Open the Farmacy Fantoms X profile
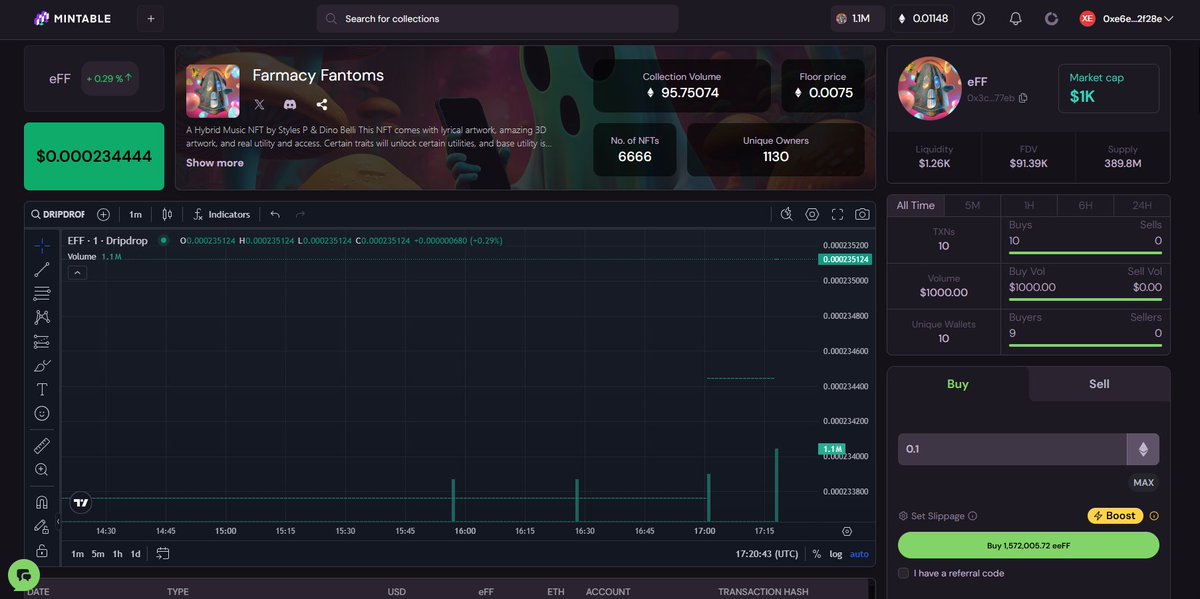The width and height of the screenshot is (1200, 599). tap(260, 104)
